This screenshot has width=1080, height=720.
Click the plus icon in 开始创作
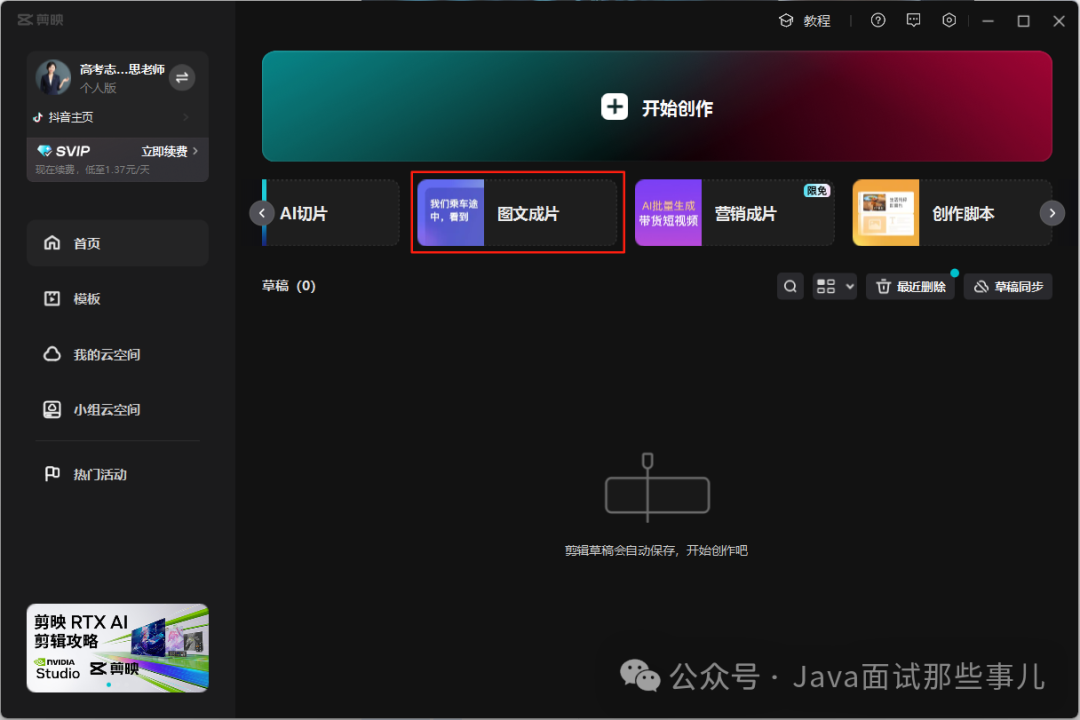tap(614, 107)
